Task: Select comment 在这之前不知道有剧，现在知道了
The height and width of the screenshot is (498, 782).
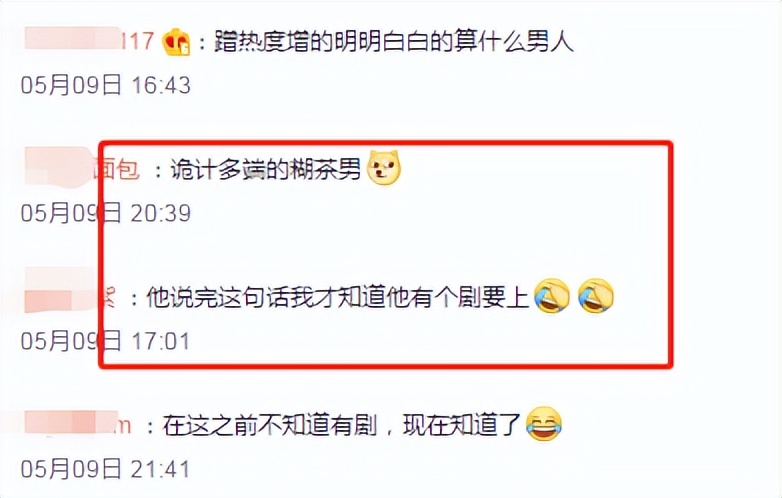Action: click(342, 426)
